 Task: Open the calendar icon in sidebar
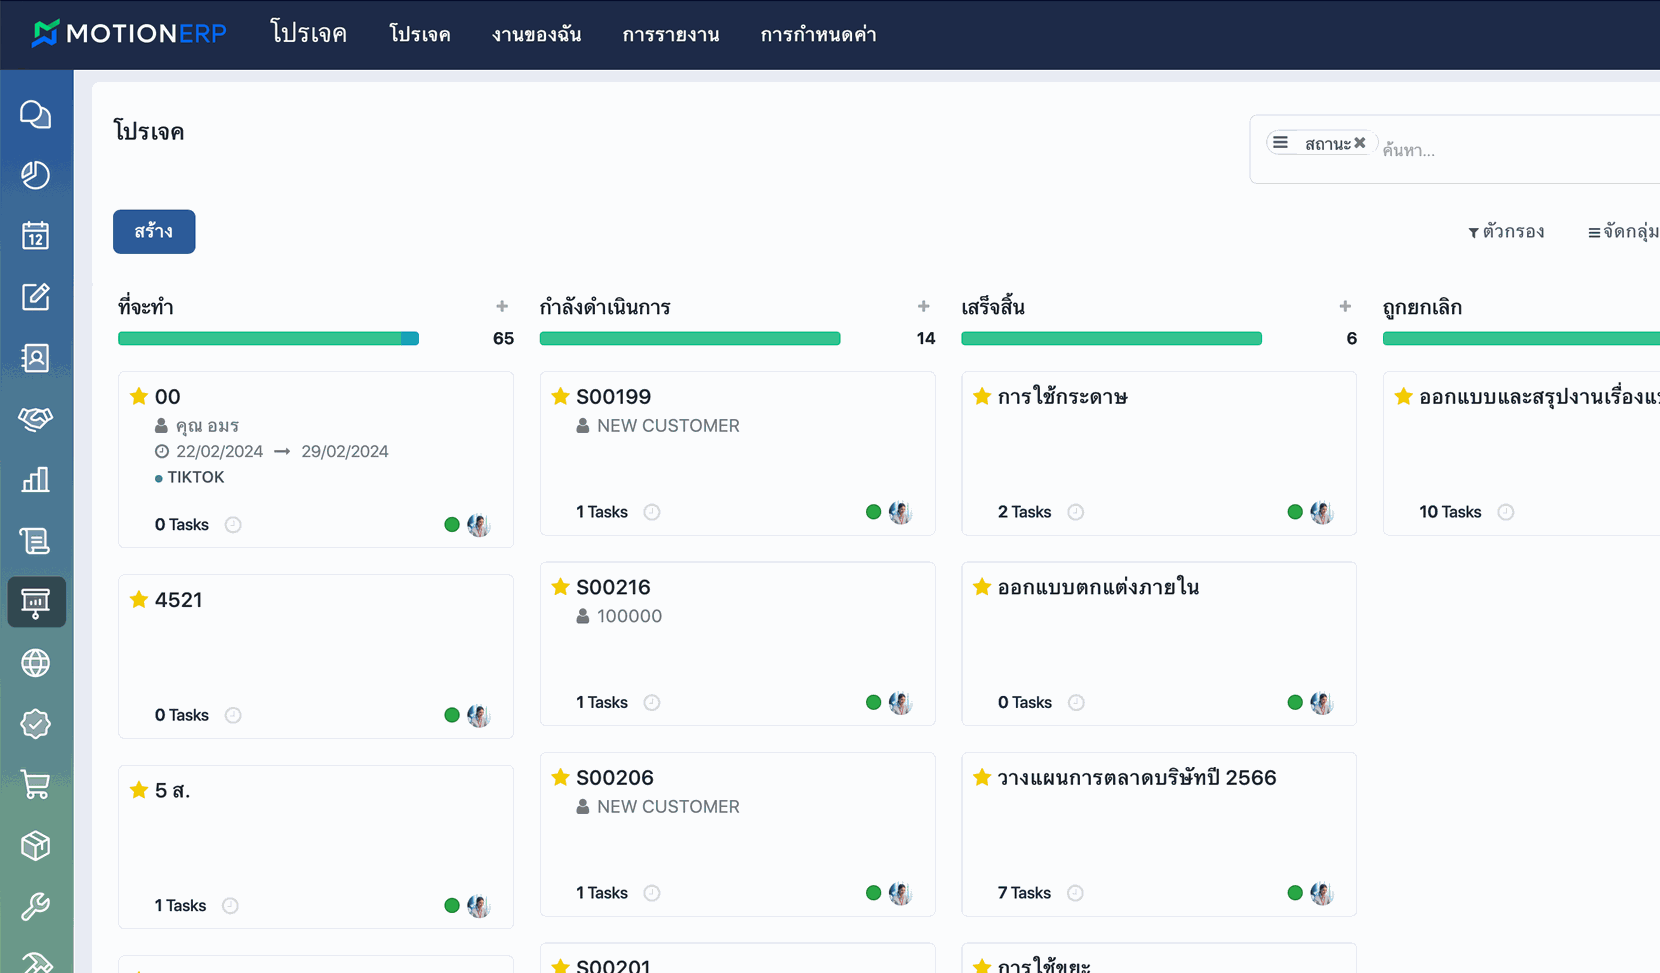[x=36, y=236]
